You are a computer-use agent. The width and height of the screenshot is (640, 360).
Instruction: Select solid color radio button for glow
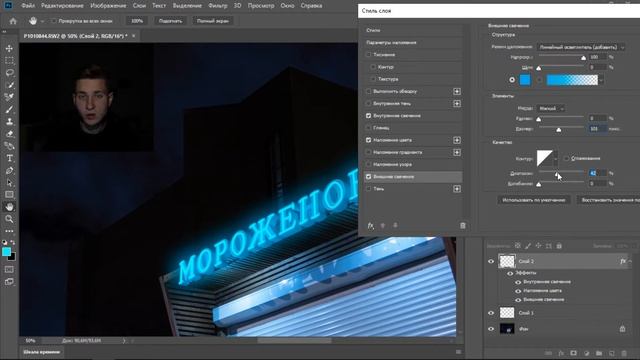point(512,80)
